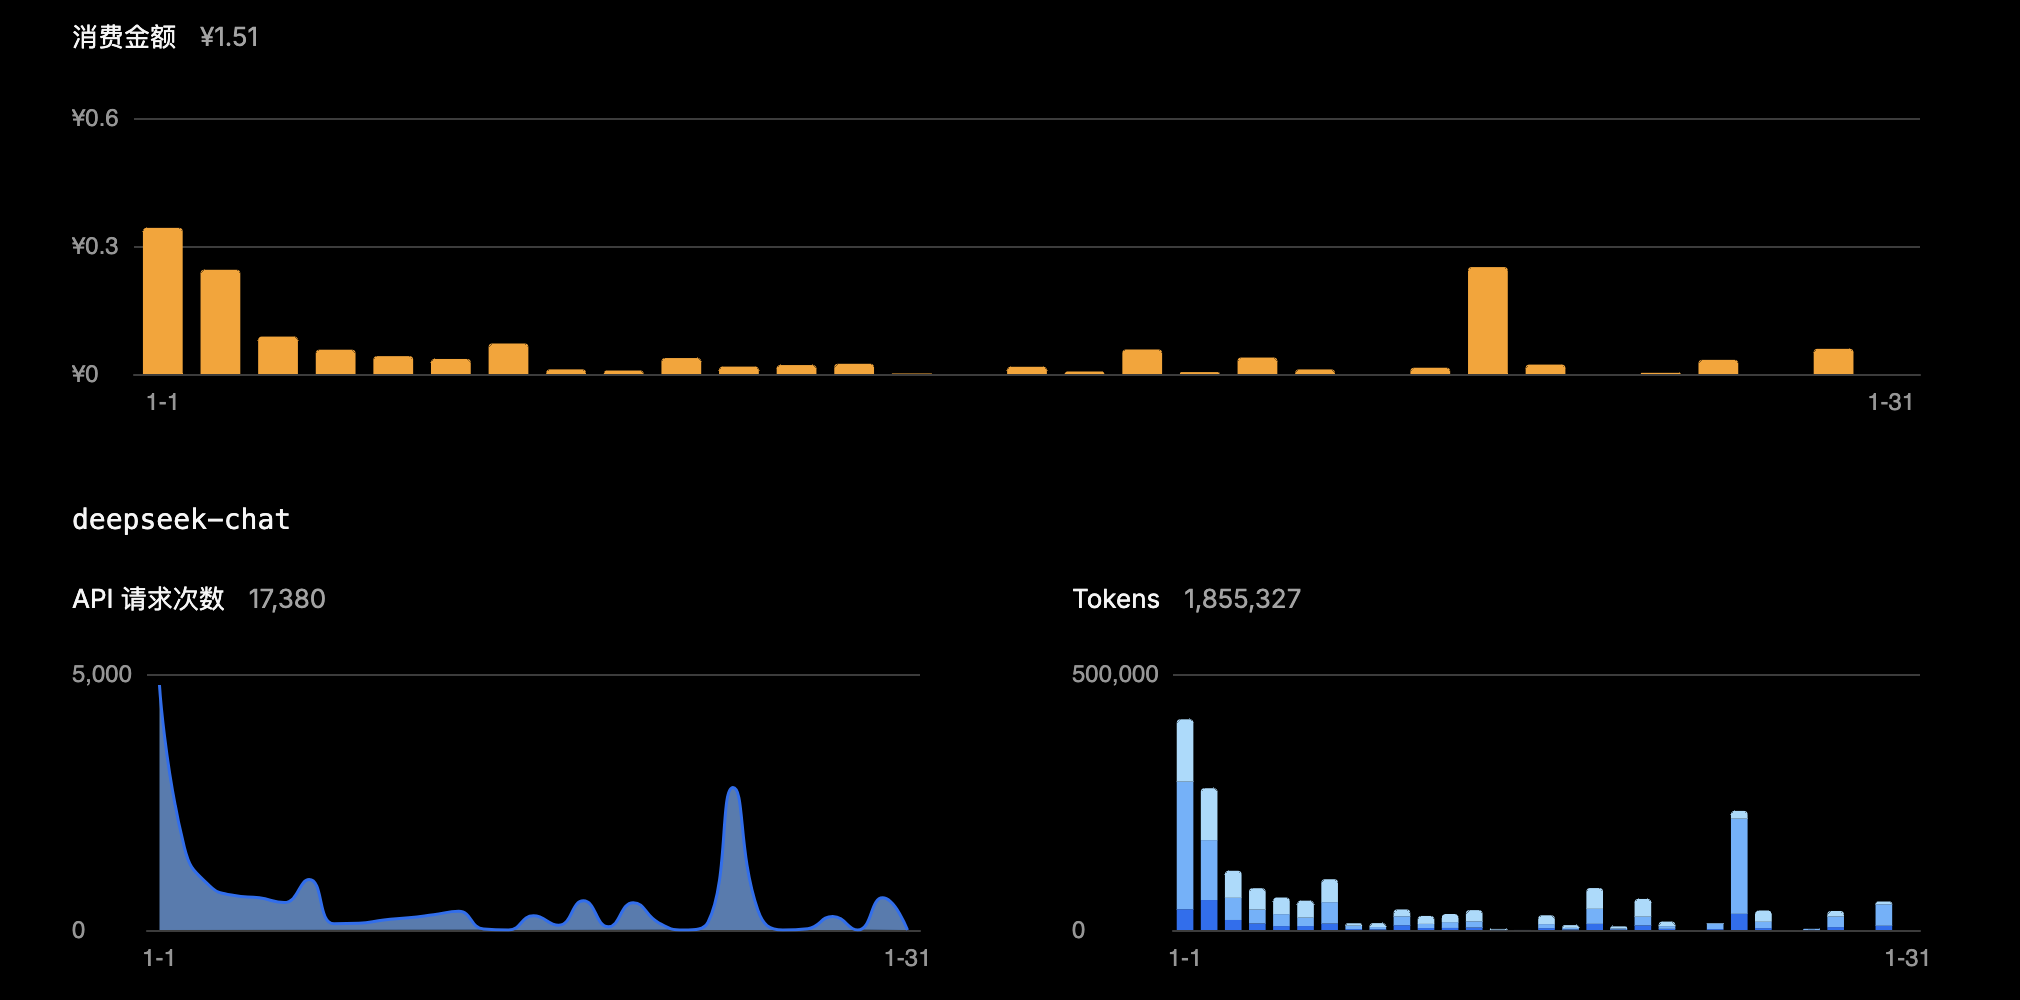Select the ¥0 axis label on the spend chart
This screenshot has width=2020, height=1000.
85,374
